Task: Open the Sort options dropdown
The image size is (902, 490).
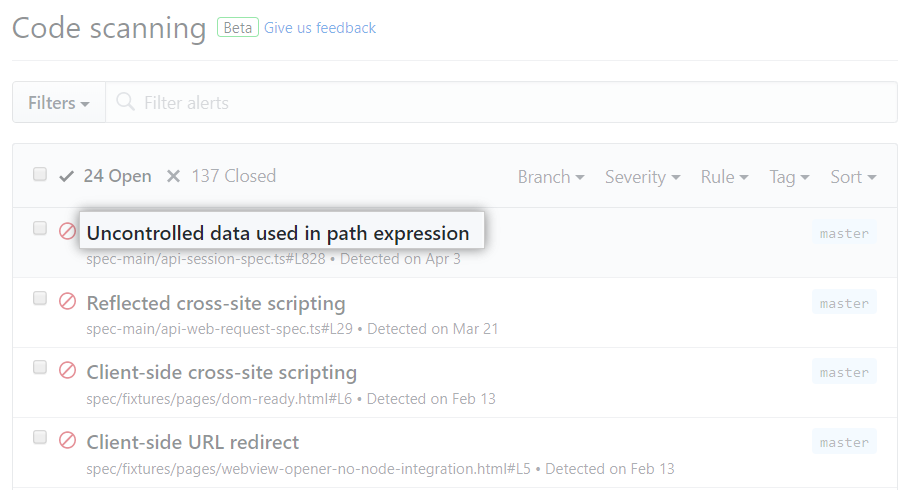Action: [853, 177]
